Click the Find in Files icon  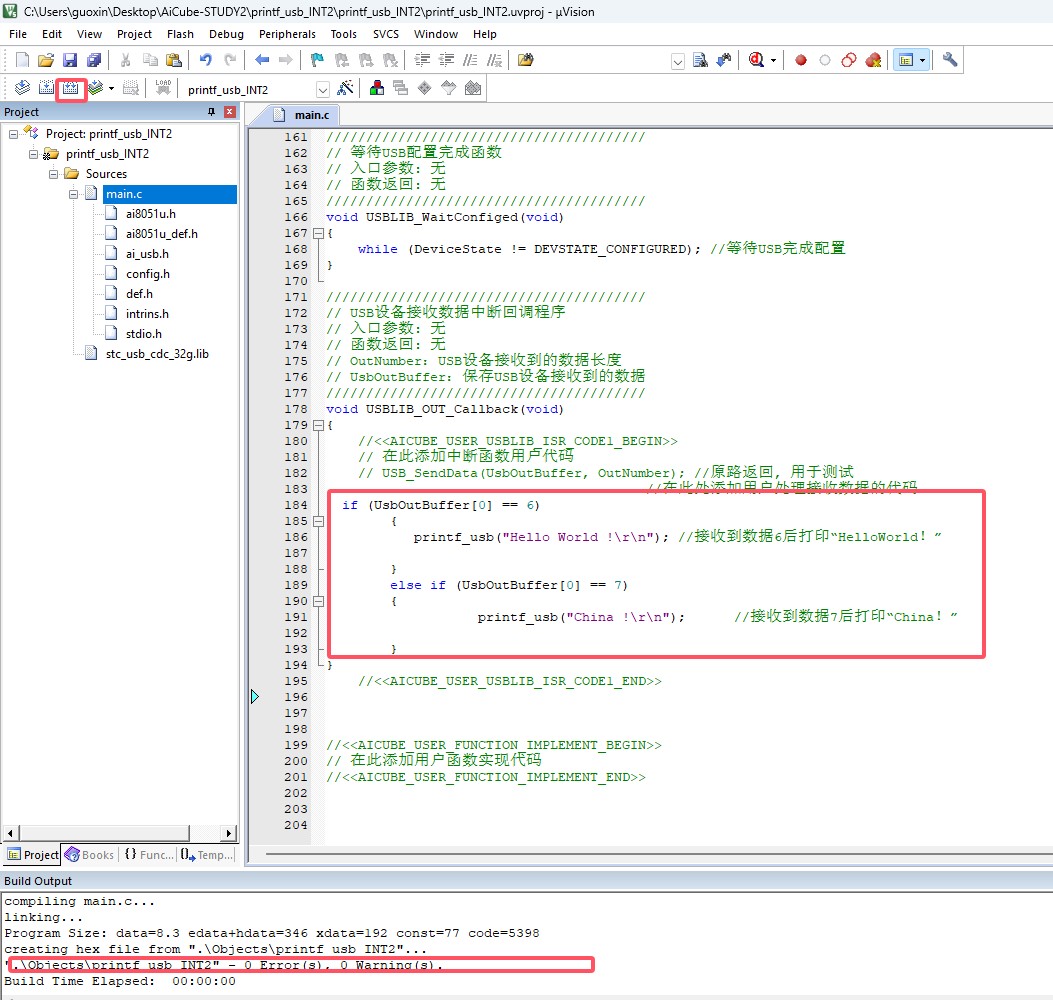[x=525, y=60]
